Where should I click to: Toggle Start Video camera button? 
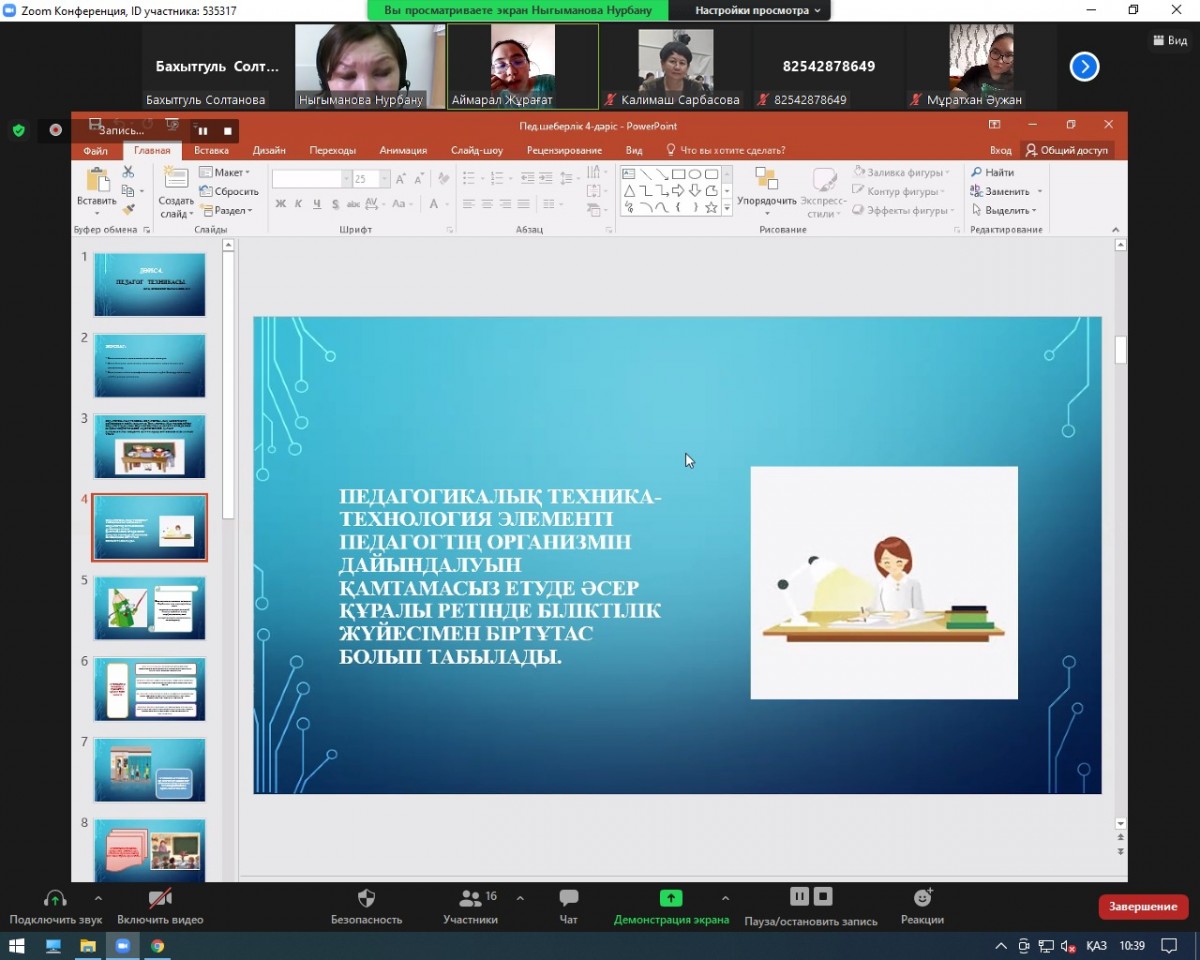(x=160, y=898)
